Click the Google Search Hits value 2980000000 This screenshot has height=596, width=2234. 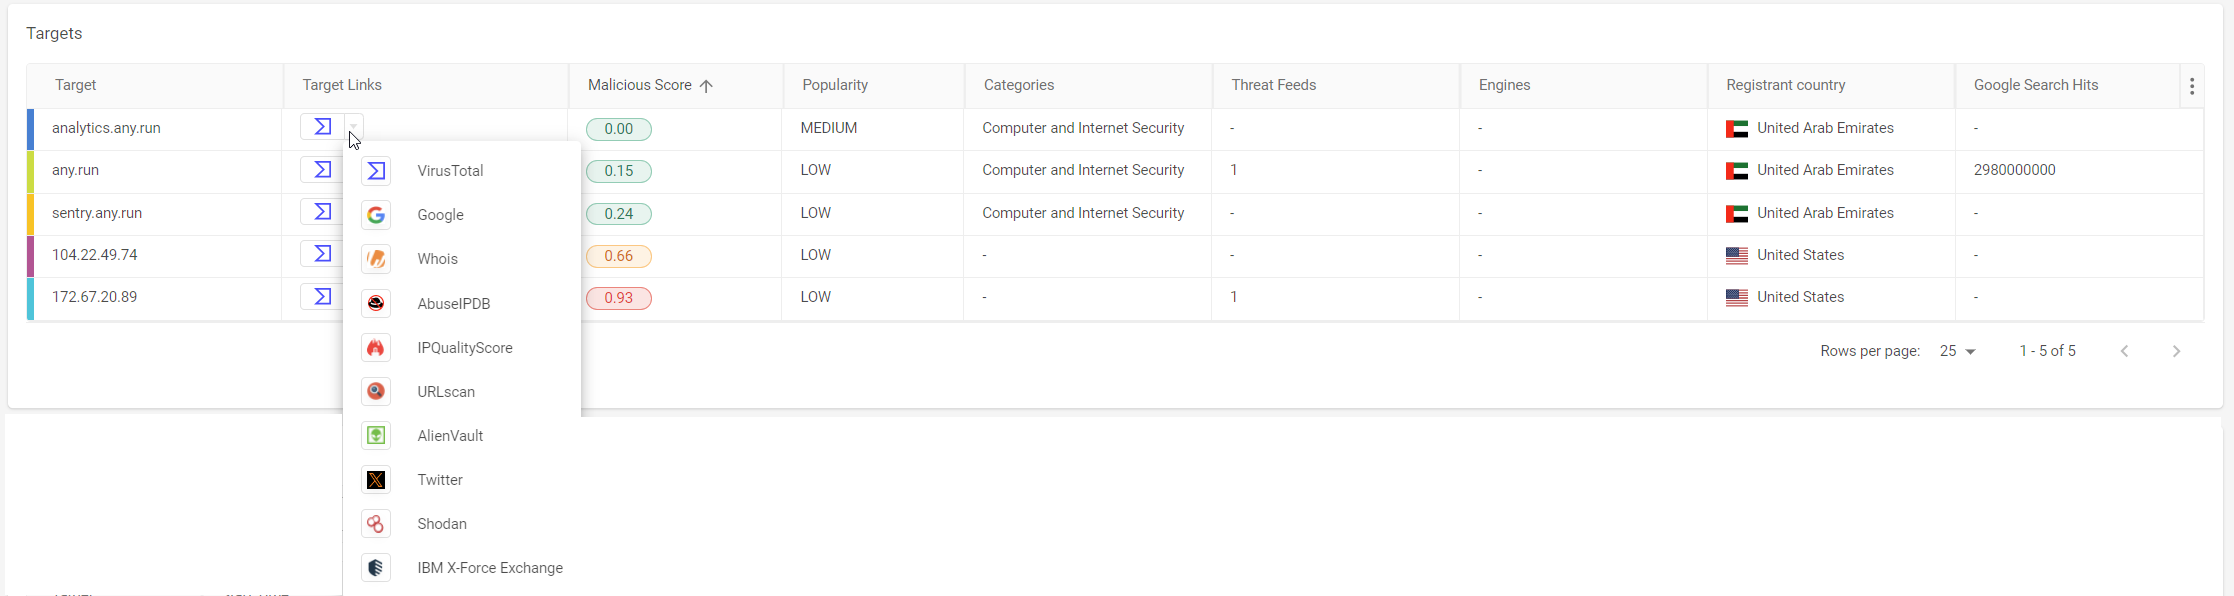pyautogui.click(x=2015, y=169)
